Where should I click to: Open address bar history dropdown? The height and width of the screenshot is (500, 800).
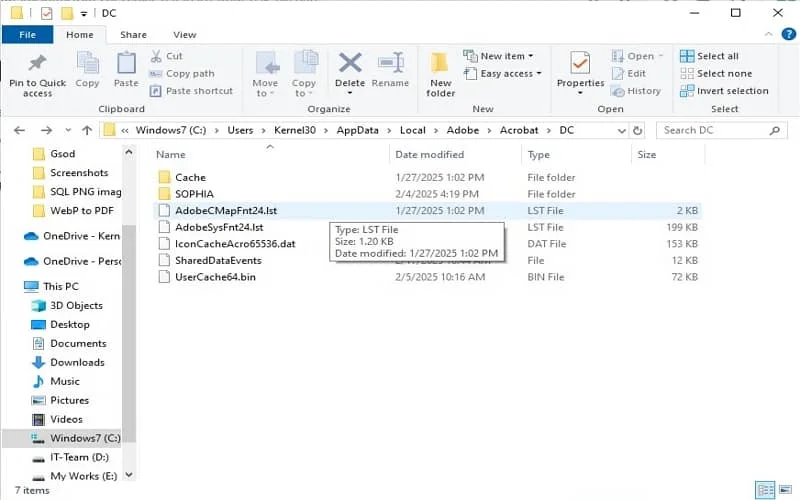(621, 131)
